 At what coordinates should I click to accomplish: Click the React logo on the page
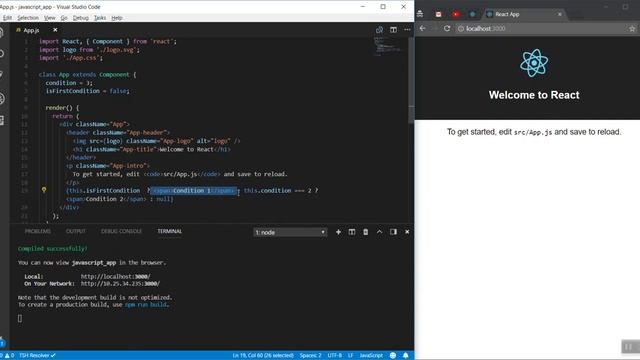(534, 63)
